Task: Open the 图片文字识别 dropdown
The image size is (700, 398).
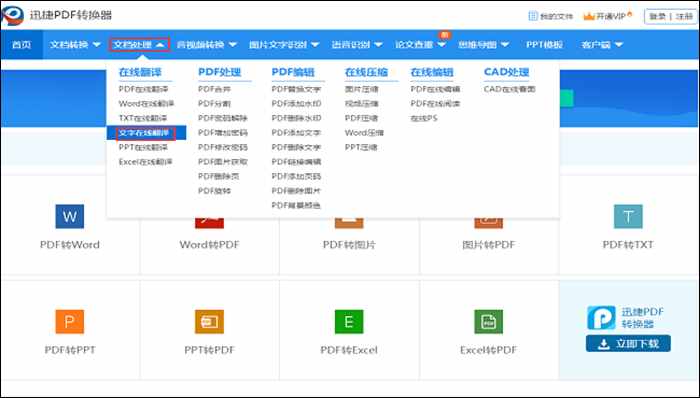Action: click(x=284, y=45)
